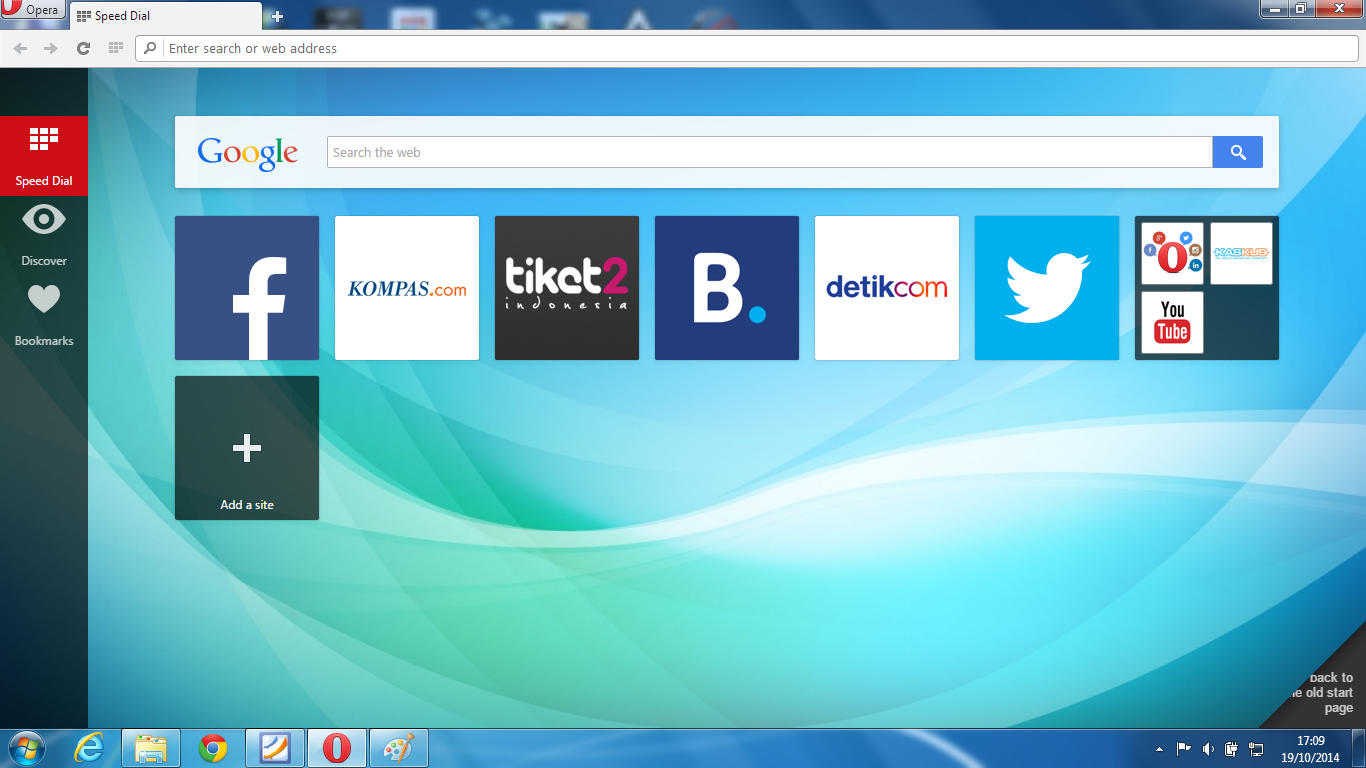Click the Google logo
Screen dimensions: 1366x768
[x=248, y=153]
